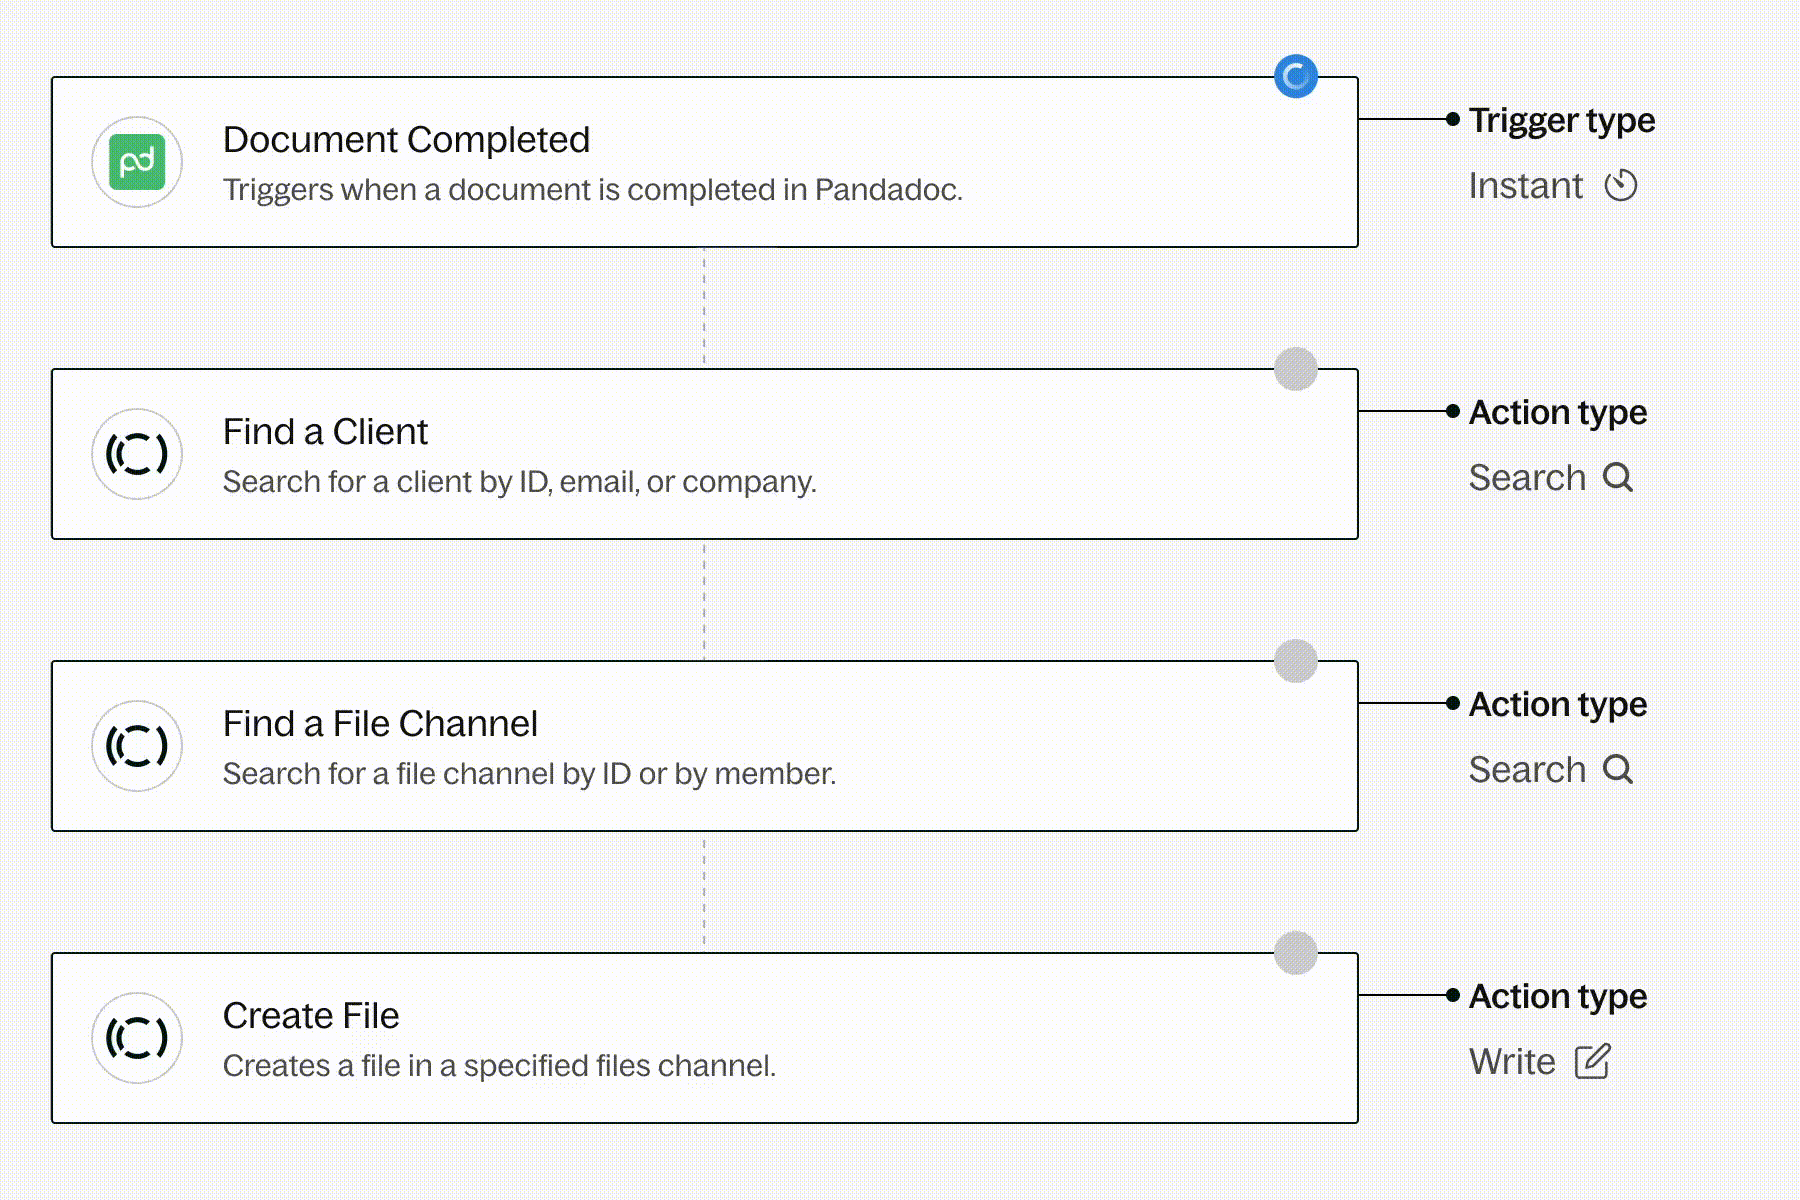Click the magnifier icon beside Find a Client
This screenshot has width=1800, height=1200.
1618,478
